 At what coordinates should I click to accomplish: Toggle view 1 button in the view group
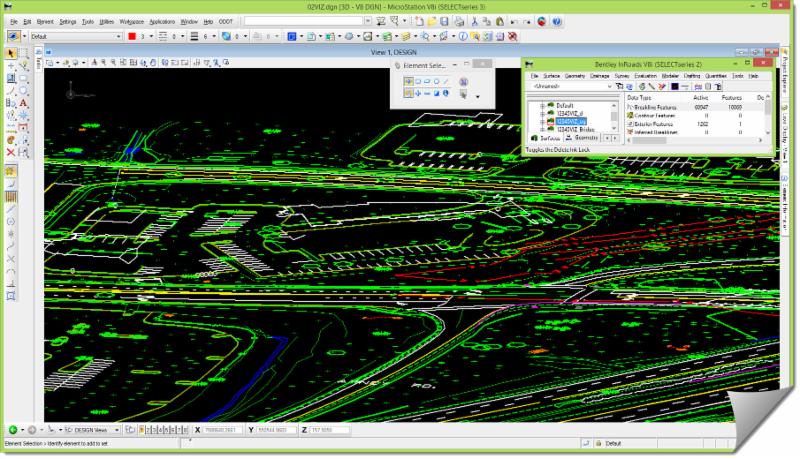tap(142, 430)
